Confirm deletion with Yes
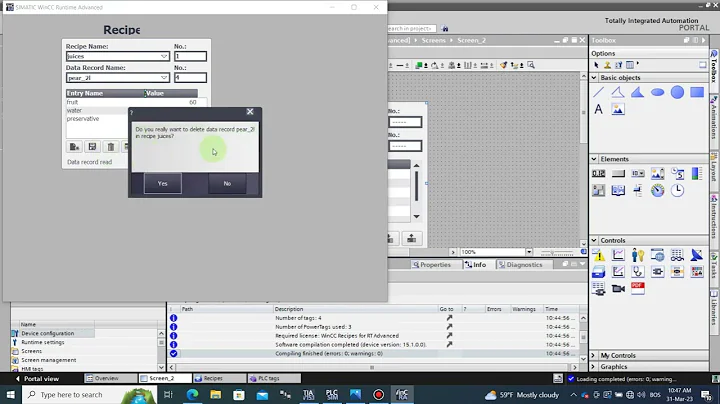This screenshot has width=720, height=404. point(163,184)
